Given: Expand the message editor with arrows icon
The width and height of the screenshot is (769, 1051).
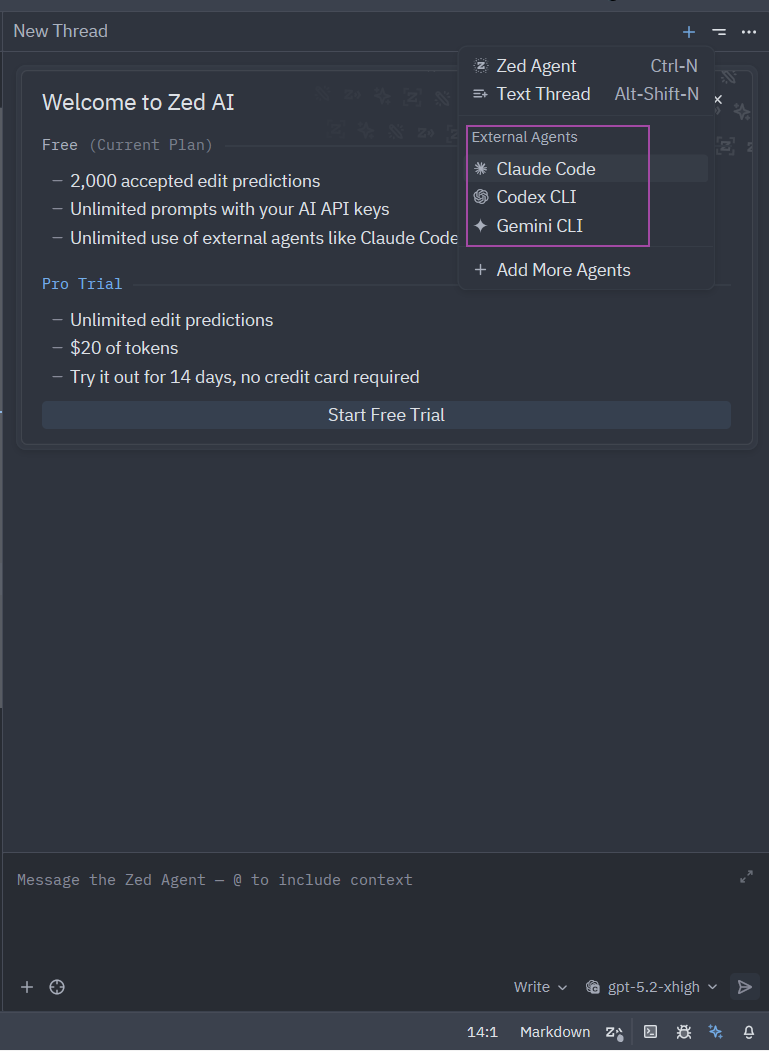Looking at the screenshot, I should point(746,876).
